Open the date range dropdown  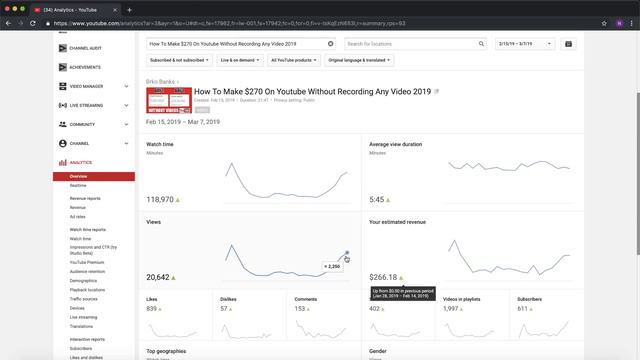click(525, 44)
